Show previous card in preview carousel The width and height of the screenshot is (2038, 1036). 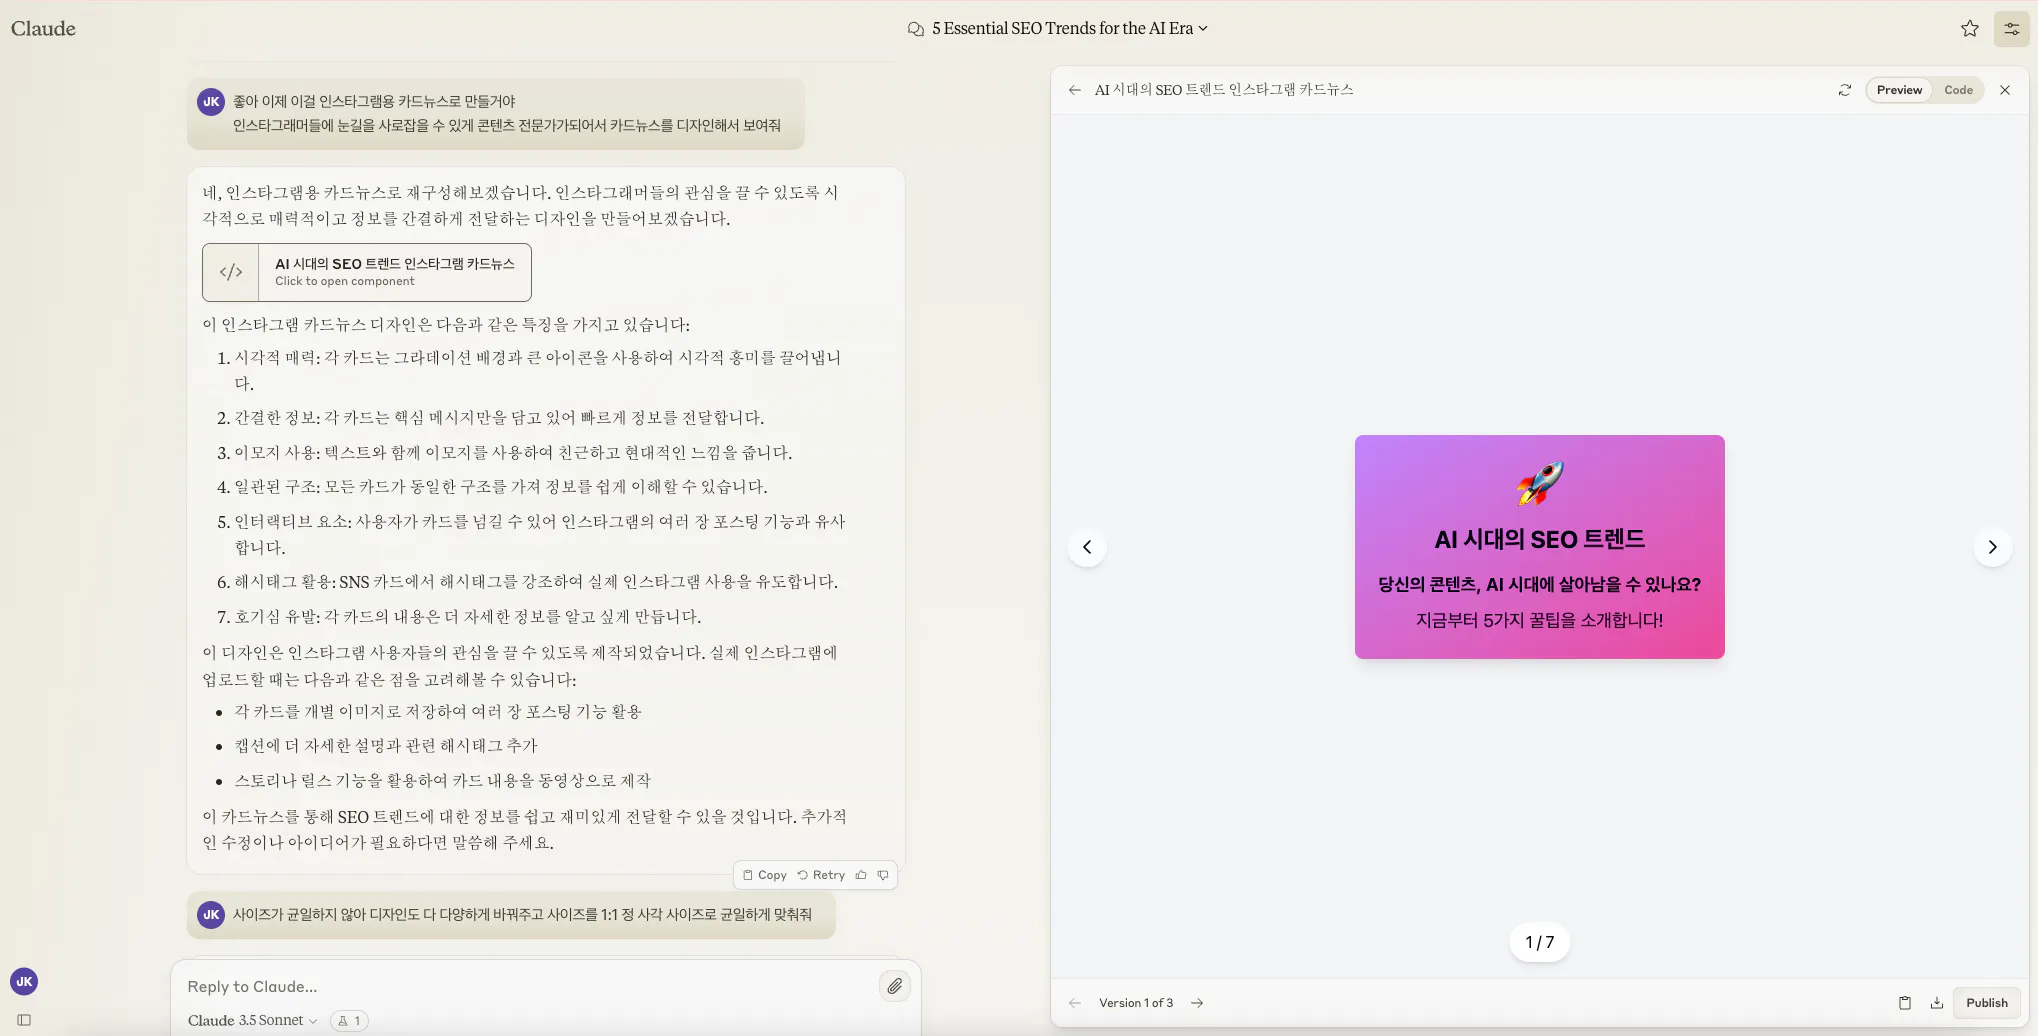coord(1087,547)
